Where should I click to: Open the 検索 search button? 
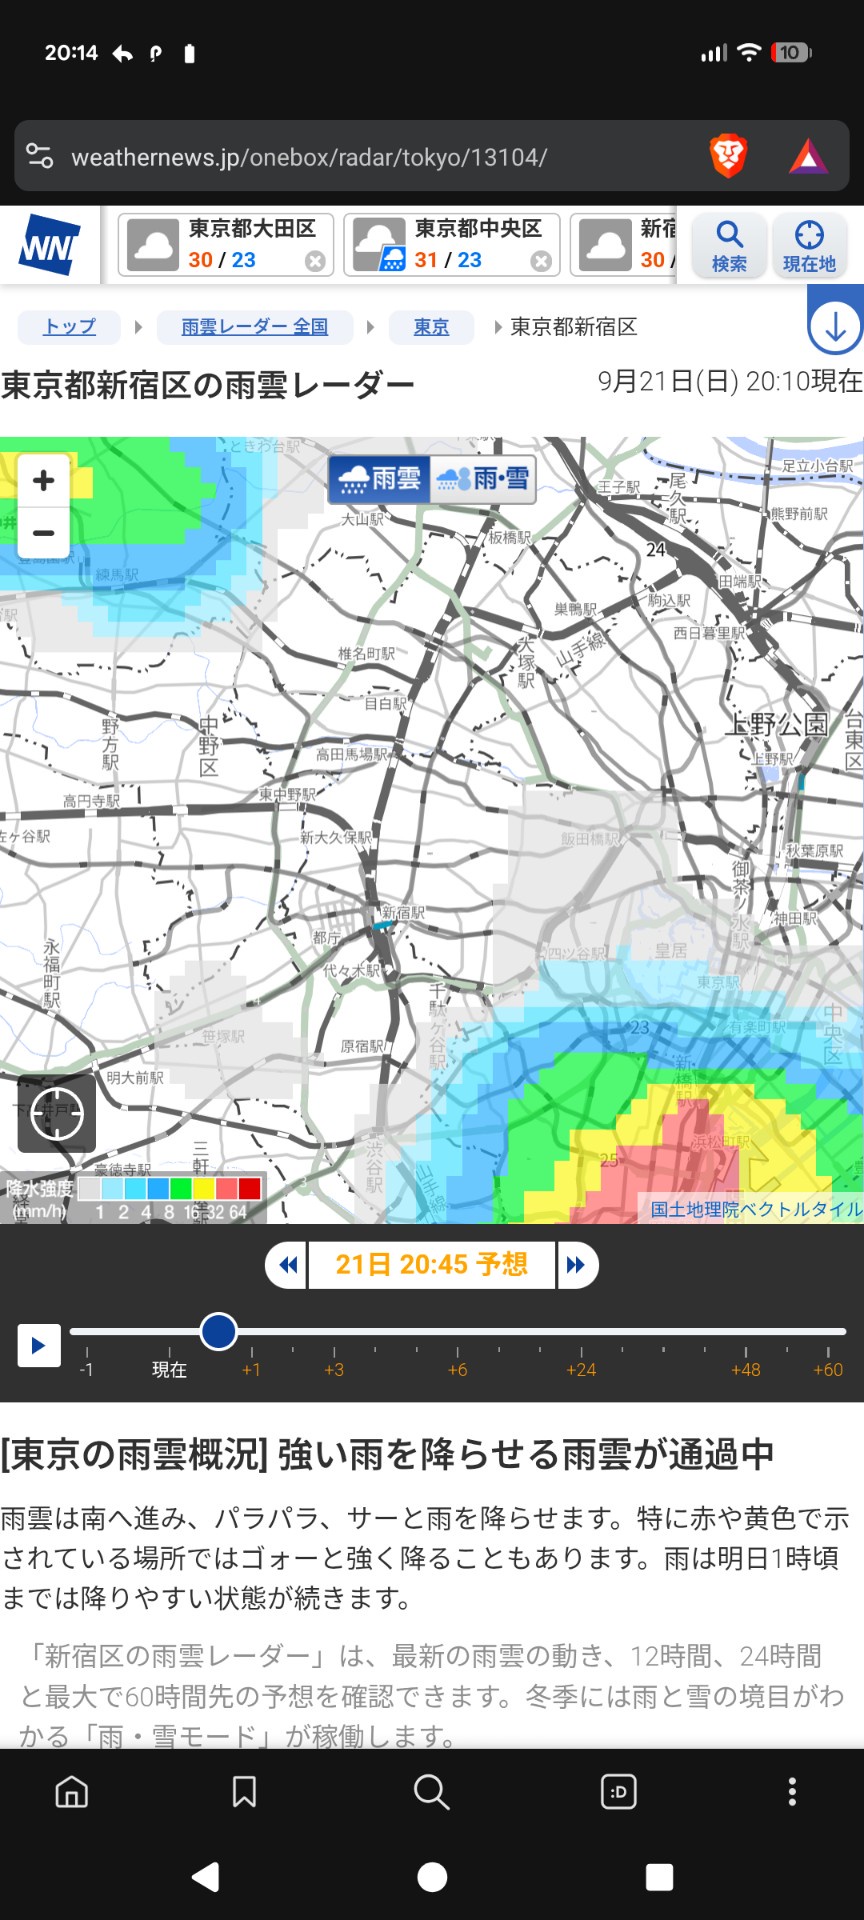coord(729,245)
